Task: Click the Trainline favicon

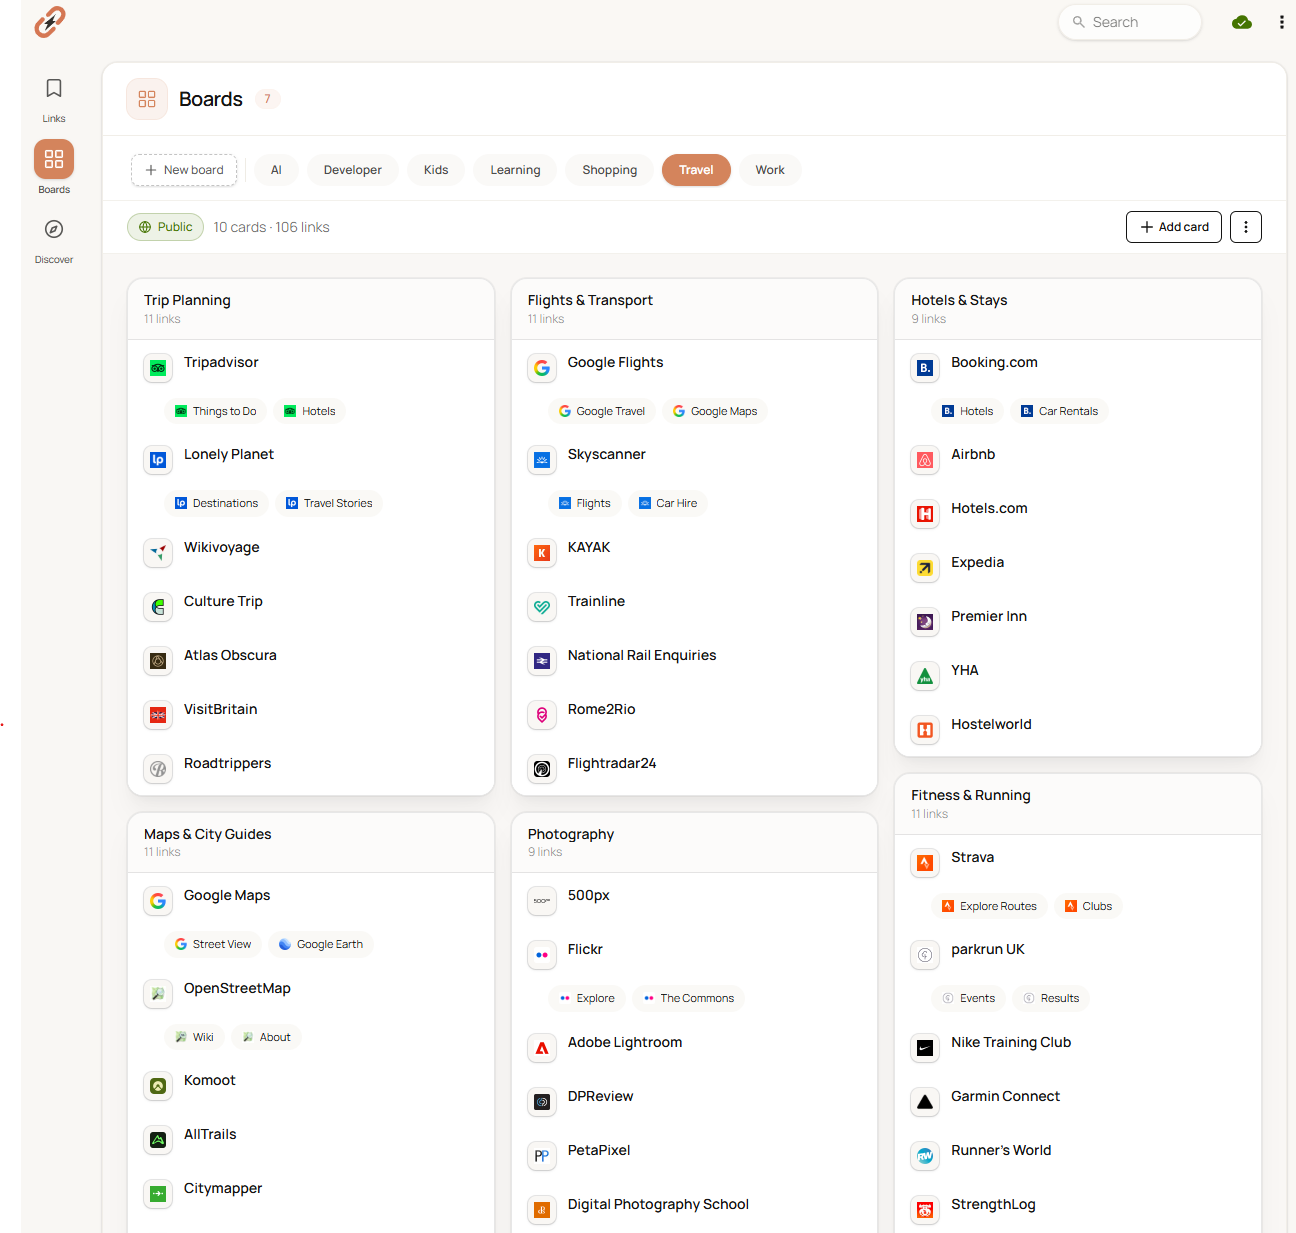Action: (542, 607)
